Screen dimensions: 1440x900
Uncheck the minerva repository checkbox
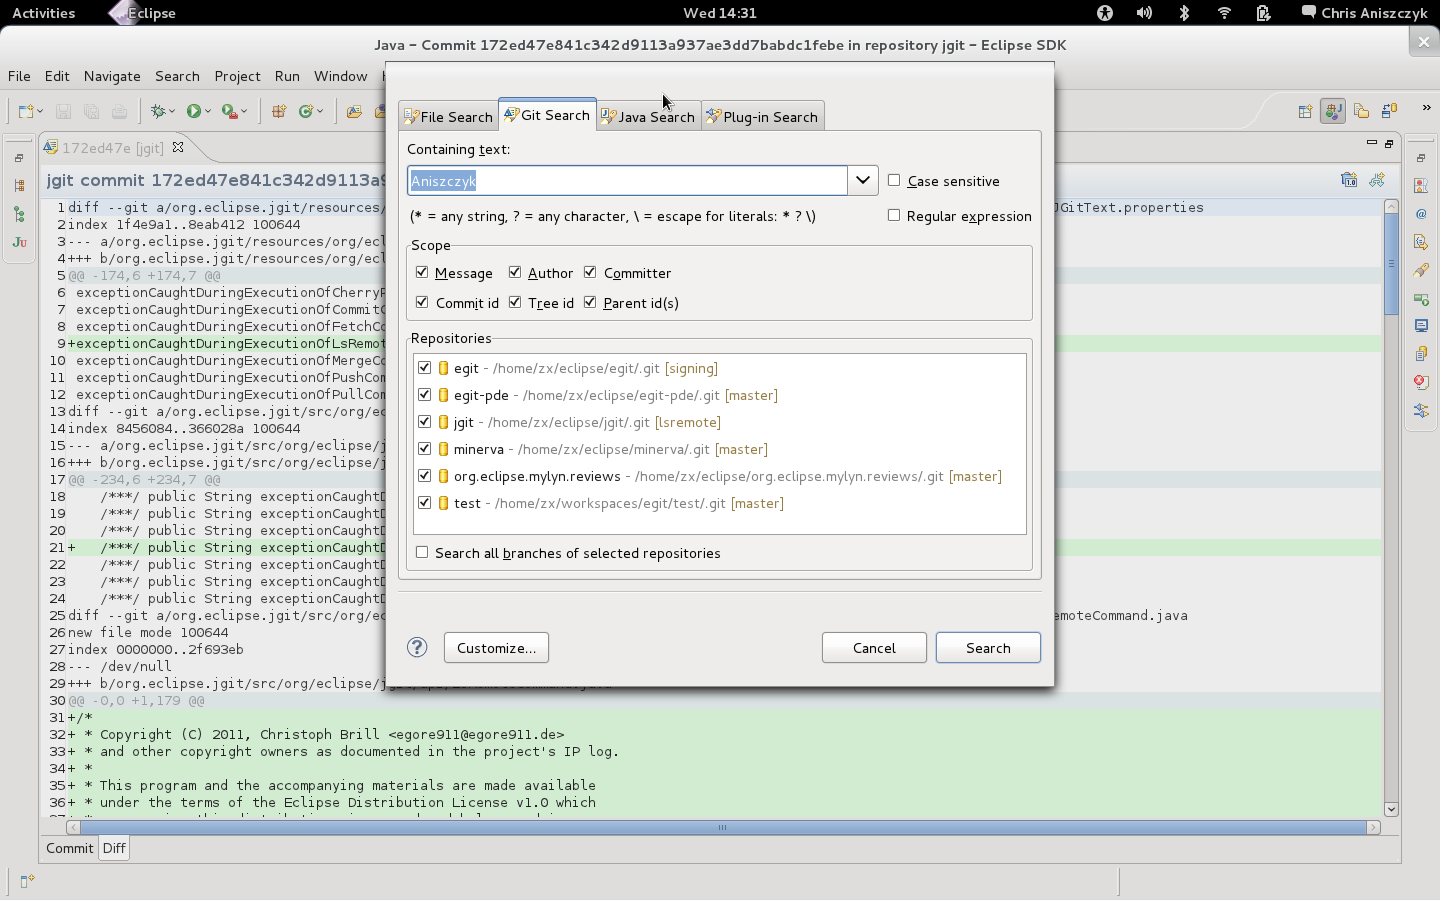425,449
